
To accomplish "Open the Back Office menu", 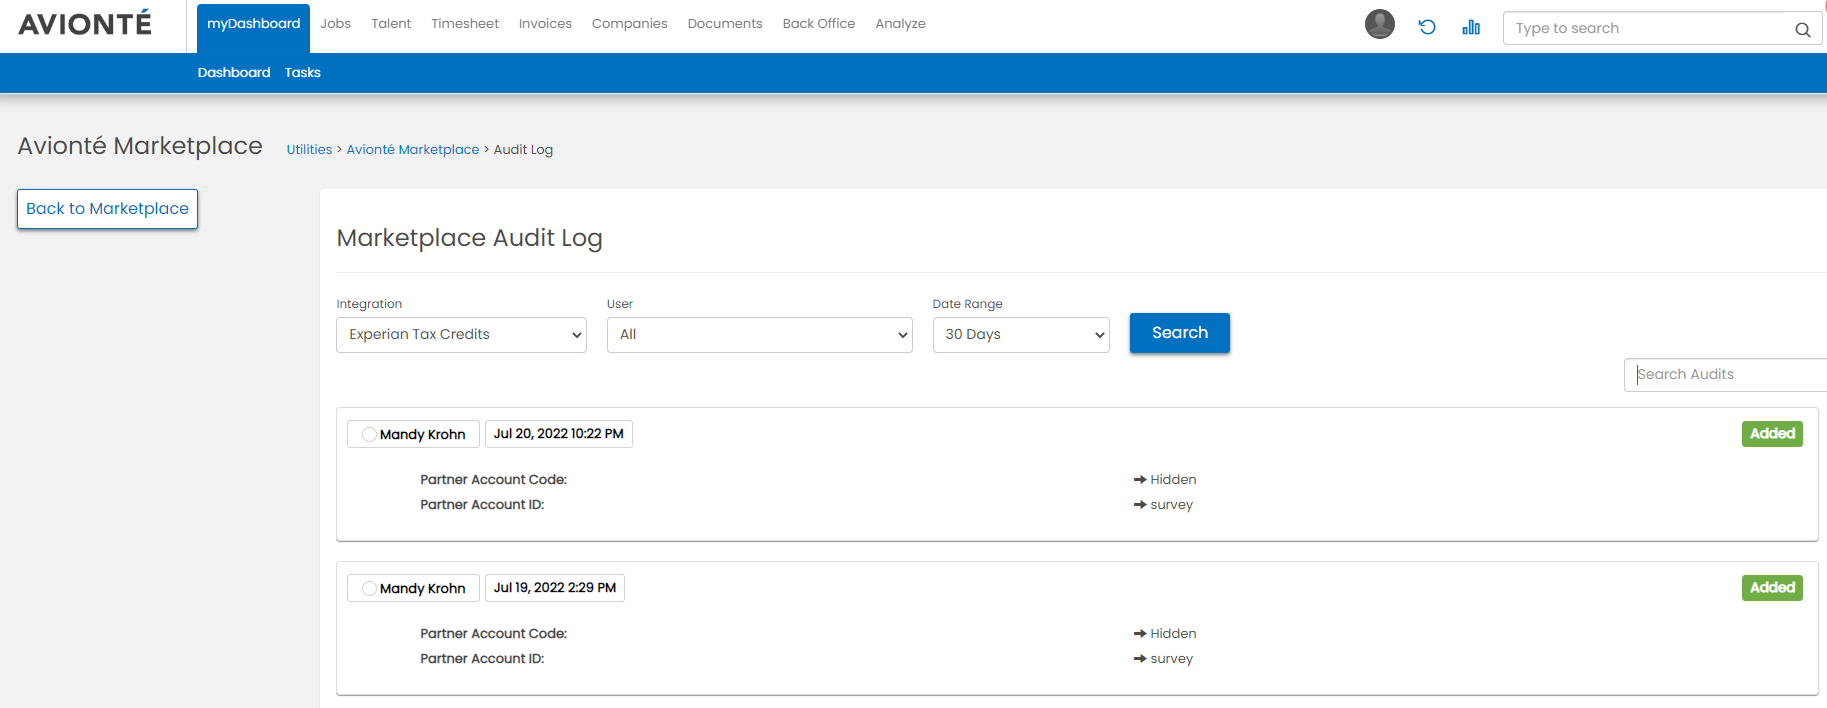I will click(x=819, y=24).
